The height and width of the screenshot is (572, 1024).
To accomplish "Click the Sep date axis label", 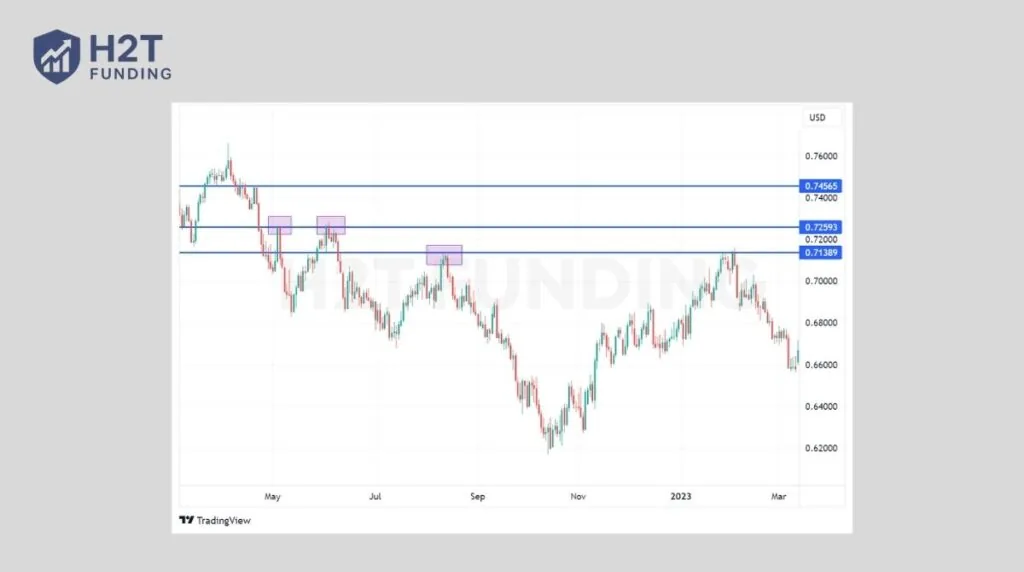I will tap(477, 497).
